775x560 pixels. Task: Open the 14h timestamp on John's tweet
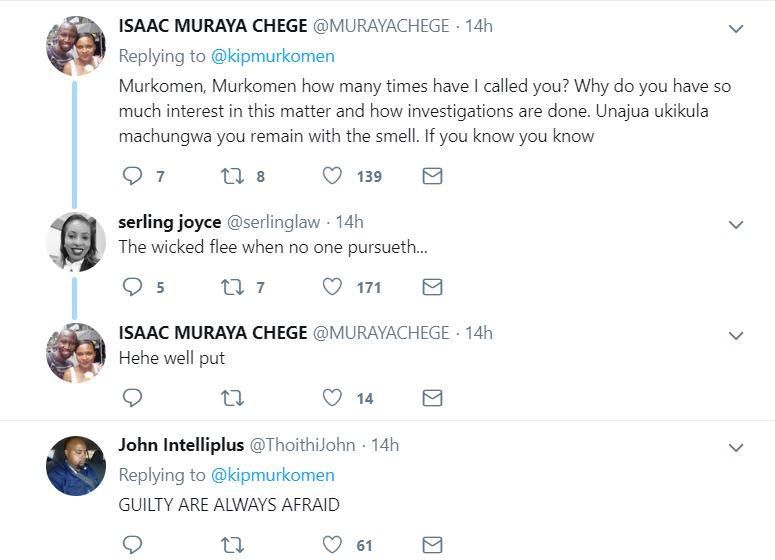[385, 444]
